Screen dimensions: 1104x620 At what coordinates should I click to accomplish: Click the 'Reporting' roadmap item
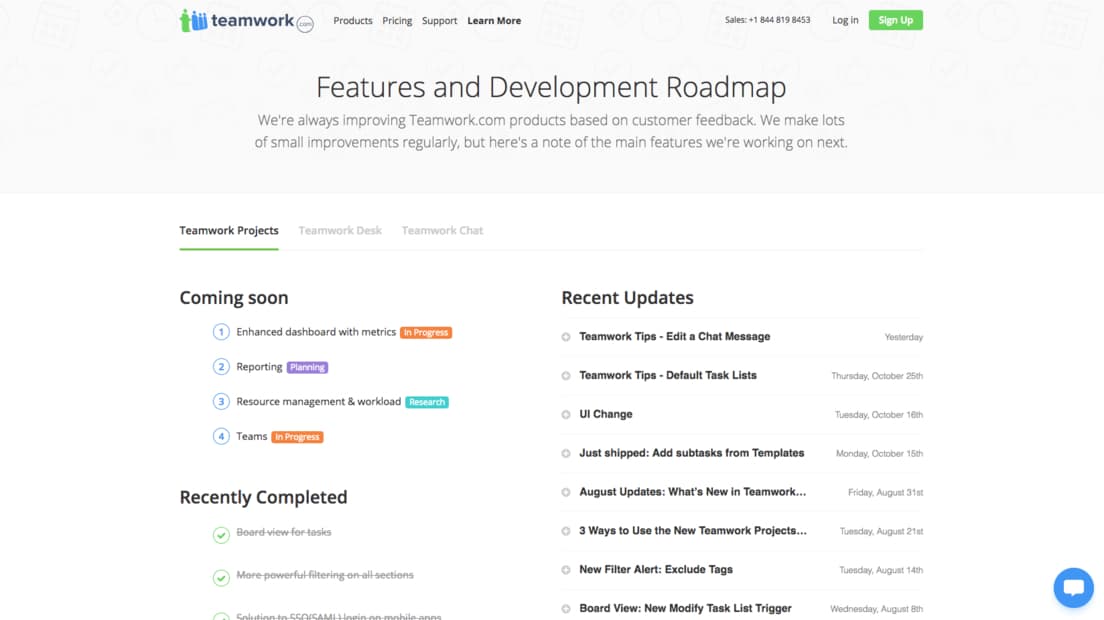[x=259, y=367]
